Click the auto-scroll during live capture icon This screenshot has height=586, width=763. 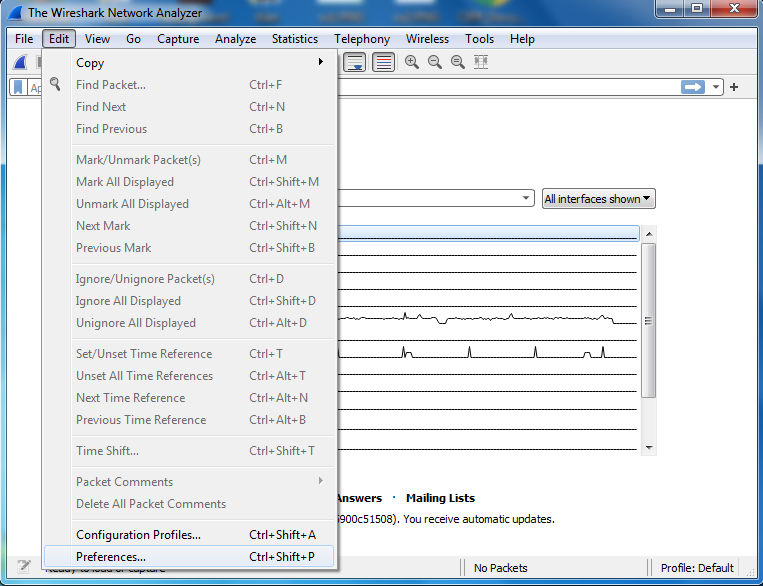point(354,62)
